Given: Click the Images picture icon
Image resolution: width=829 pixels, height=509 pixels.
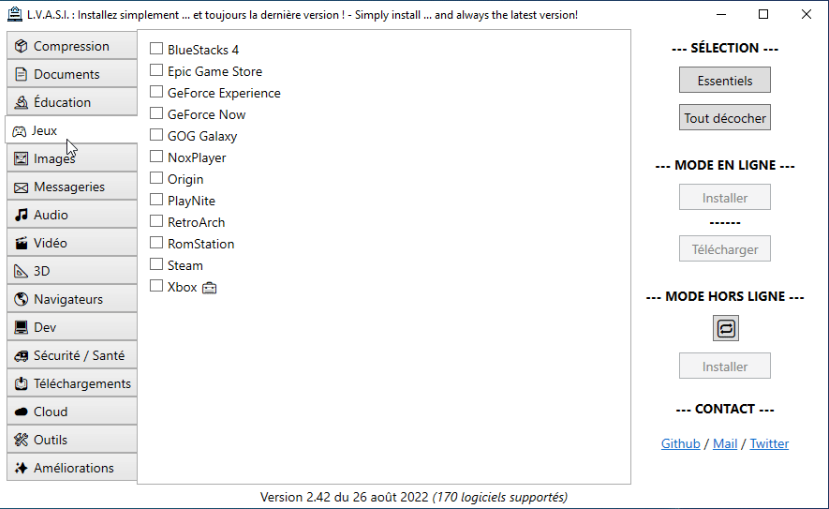Looking at the screenshot, I should coord(21,159).
